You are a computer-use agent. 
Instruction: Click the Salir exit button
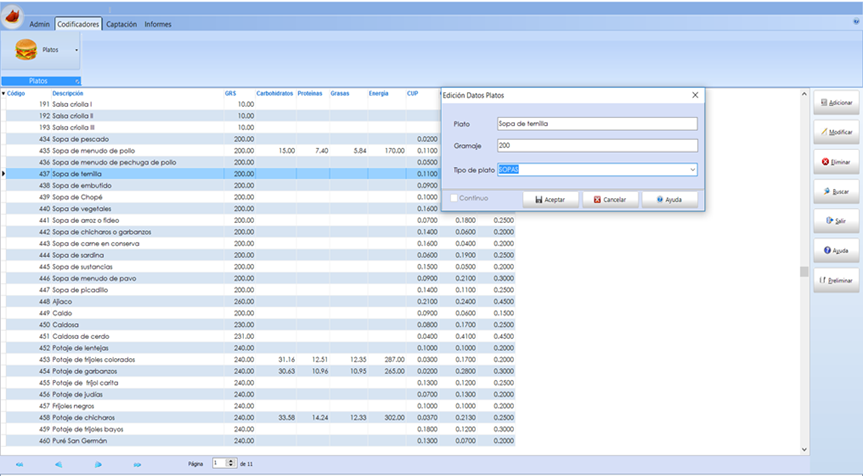[x=834, y=220]
